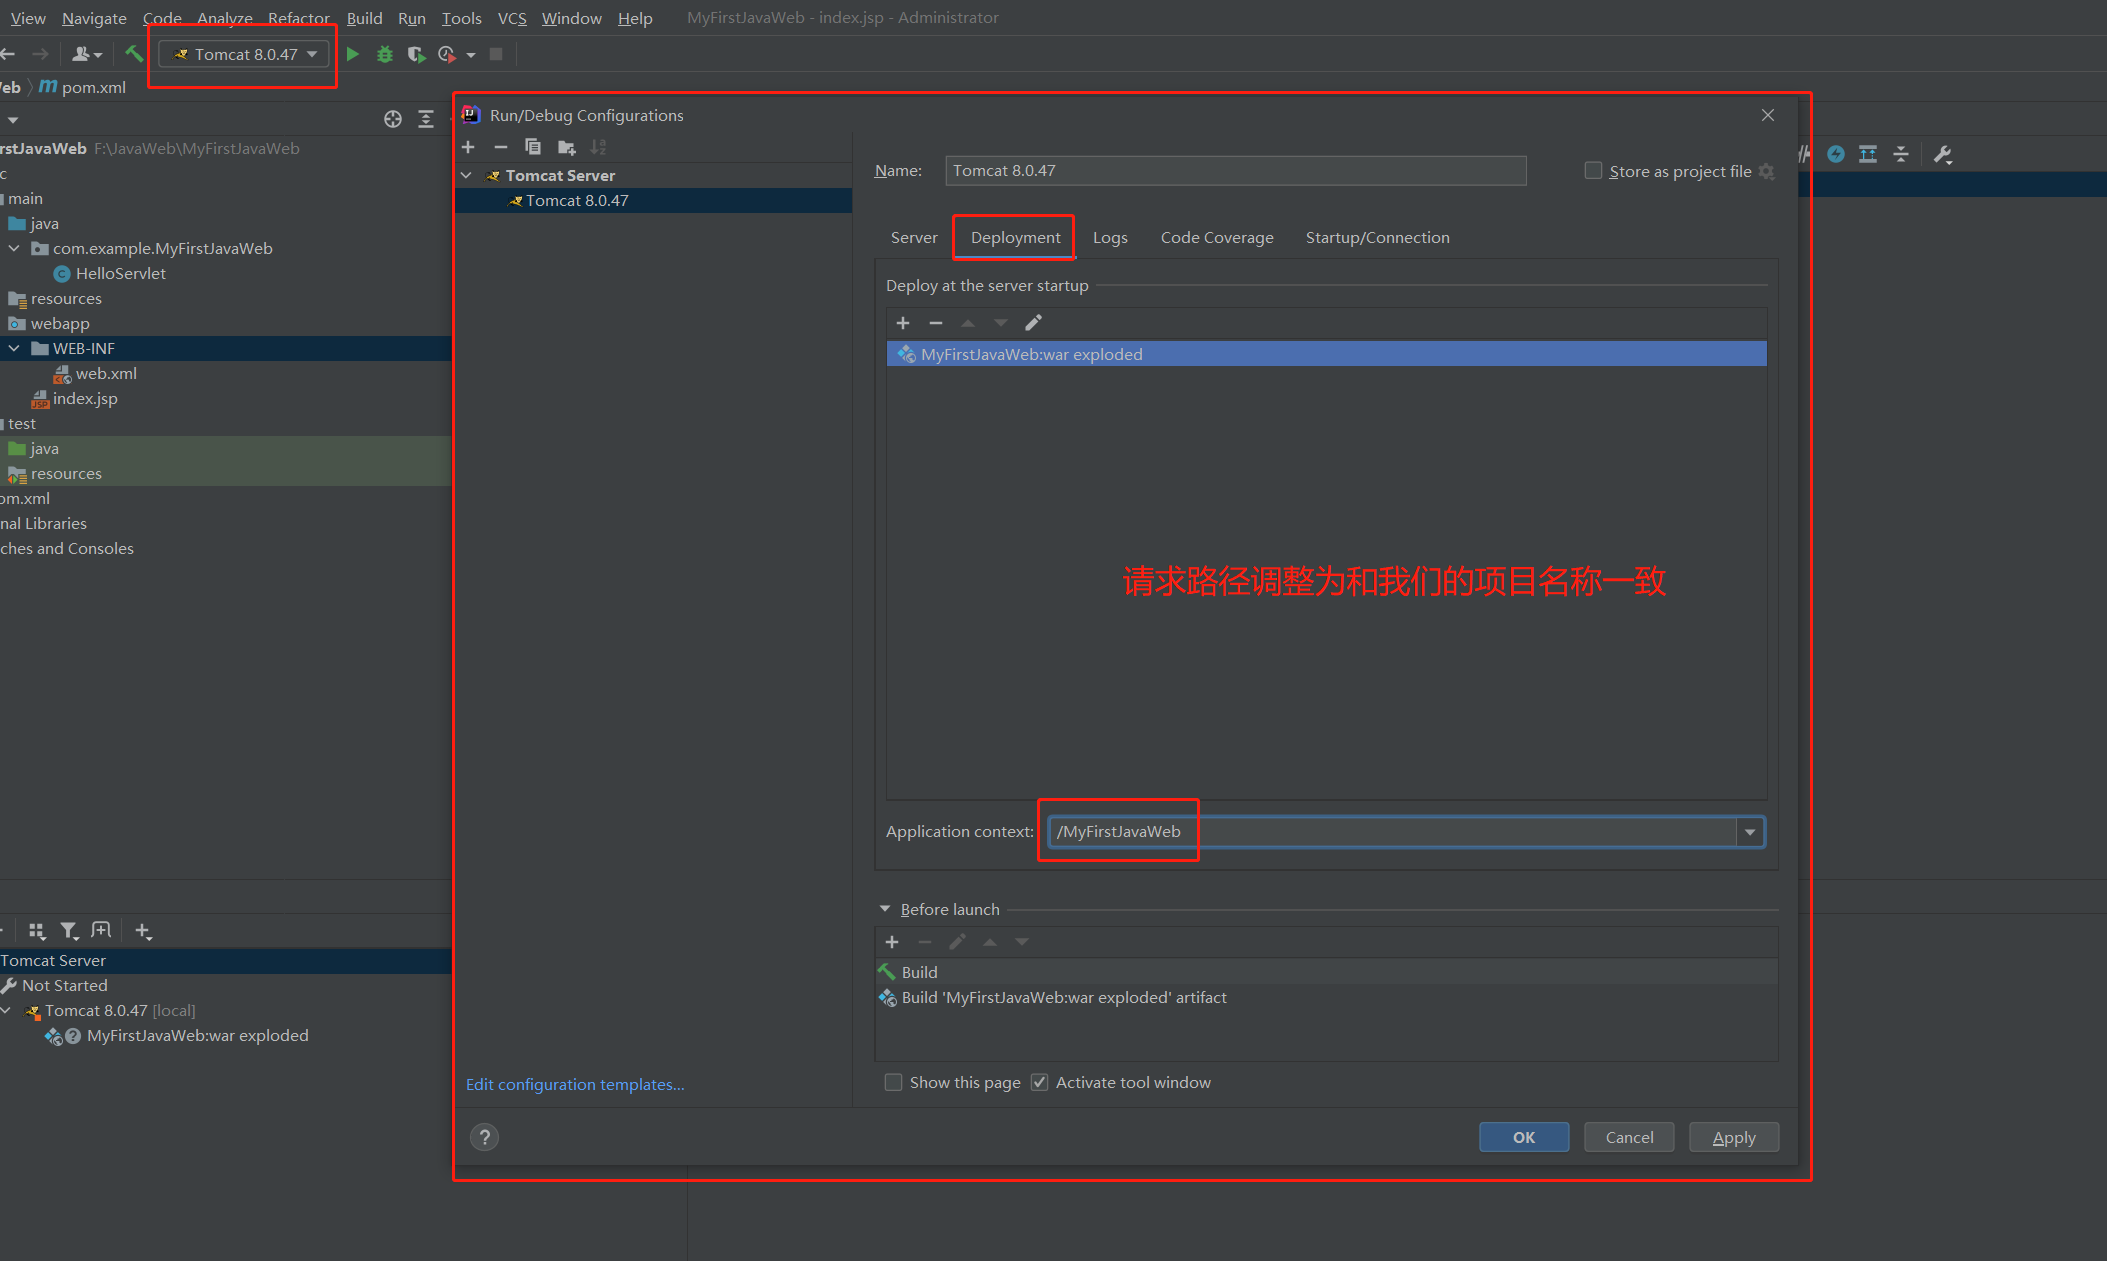Click the move-to-folder icon in configurations toolbar

566,147
